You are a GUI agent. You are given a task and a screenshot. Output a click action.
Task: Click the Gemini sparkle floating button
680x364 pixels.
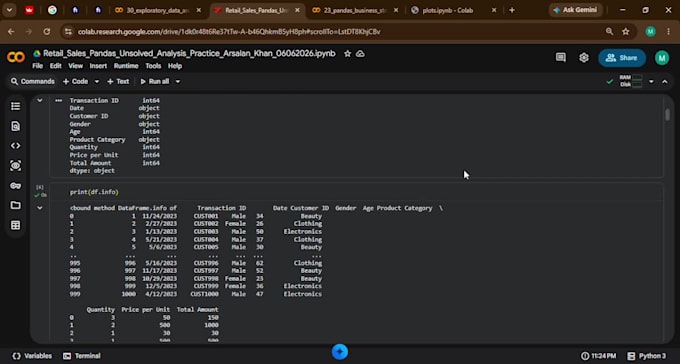coord(340,352)
